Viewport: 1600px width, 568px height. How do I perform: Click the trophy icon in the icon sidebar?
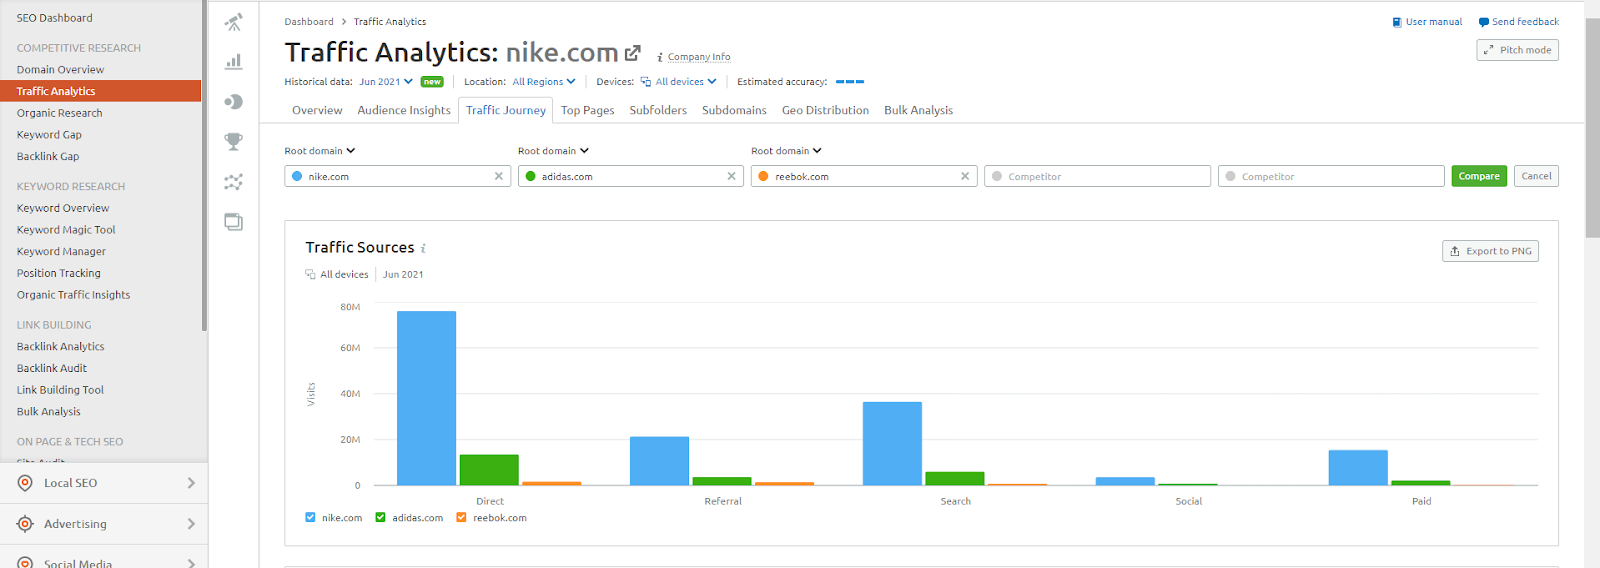pos(233,142)
